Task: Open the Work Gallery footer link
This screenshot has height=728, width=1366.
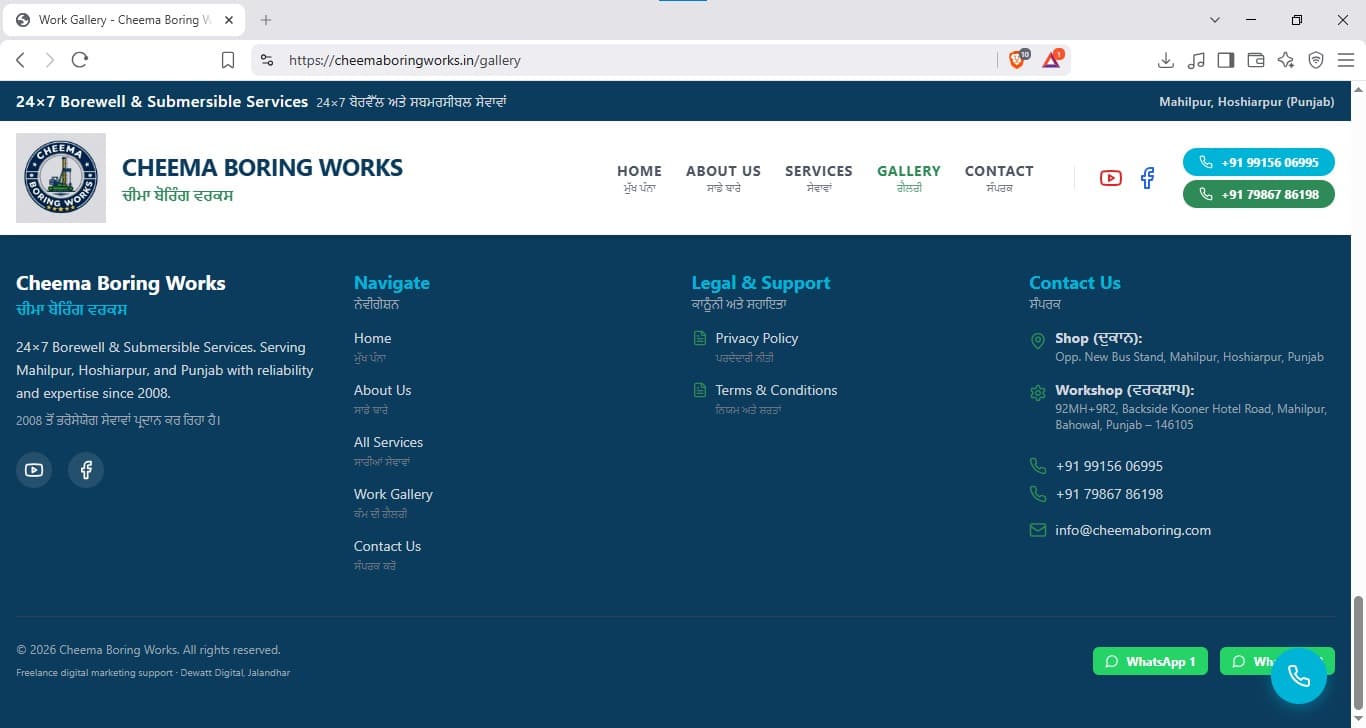Action: [x=393, y=494]
